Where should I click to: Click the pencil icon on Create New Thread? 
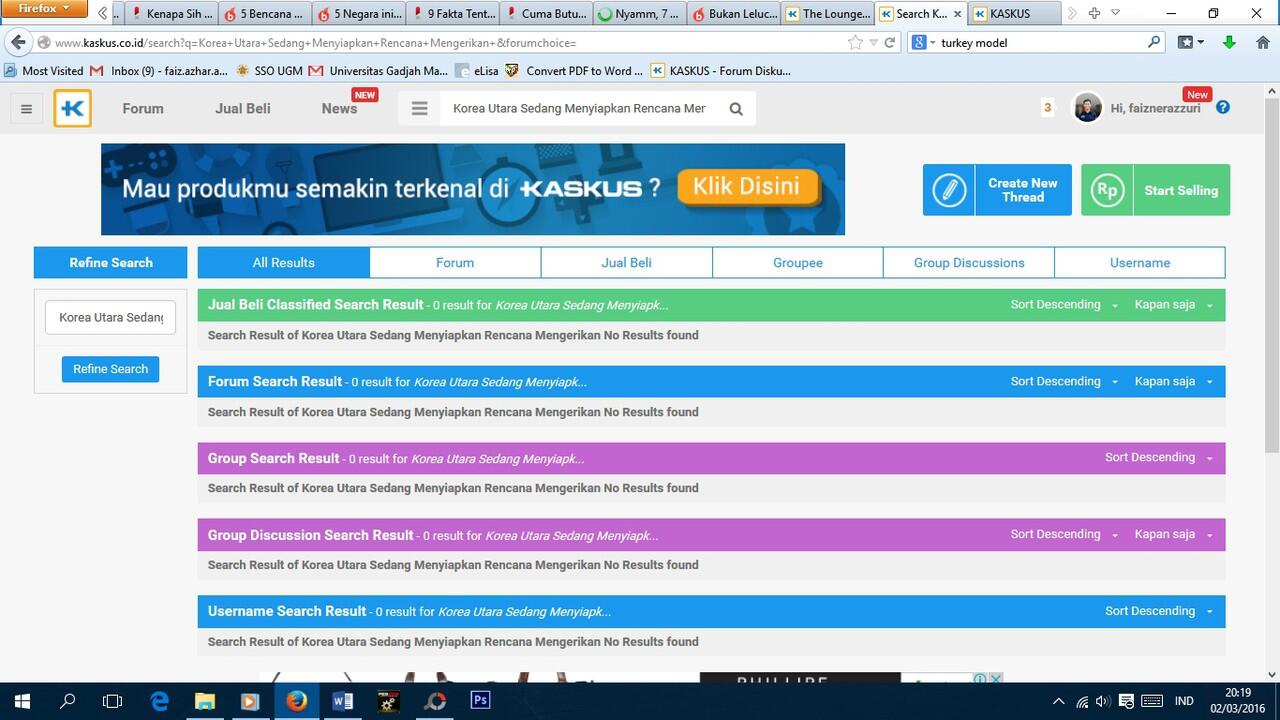coord(949,190)
